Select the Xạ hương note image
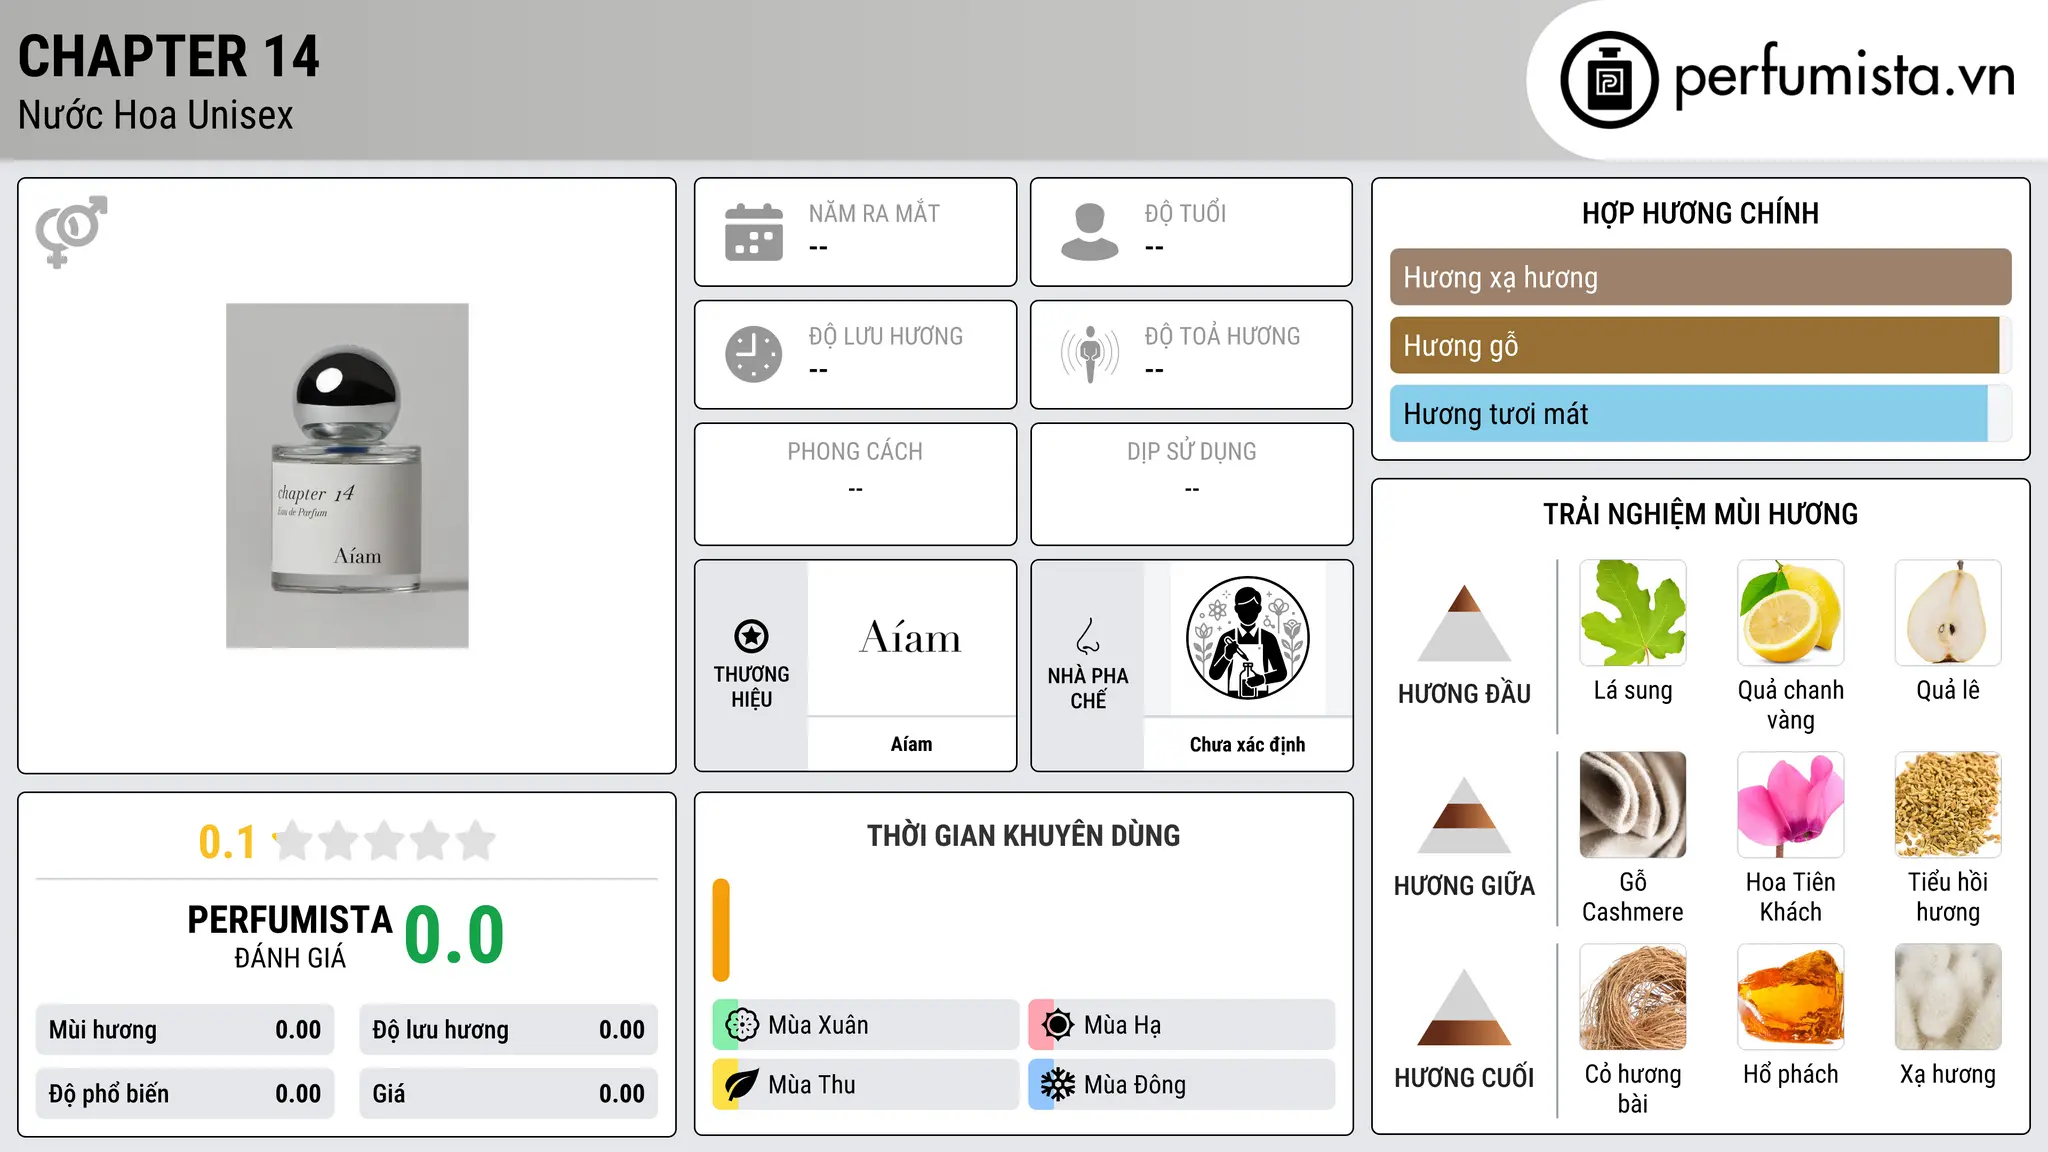 [1948, 997]
